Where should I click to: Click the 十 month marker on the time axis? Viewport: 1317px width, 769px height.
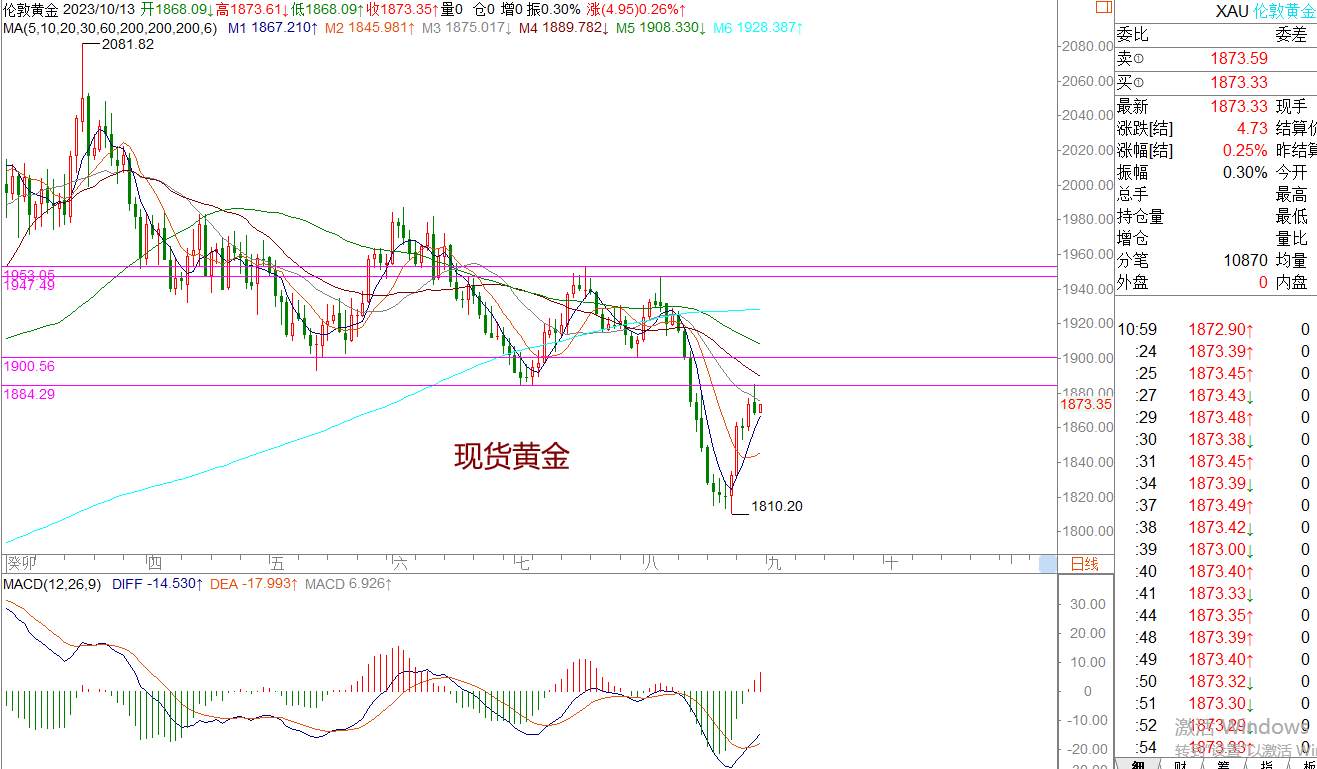point(891,564)
